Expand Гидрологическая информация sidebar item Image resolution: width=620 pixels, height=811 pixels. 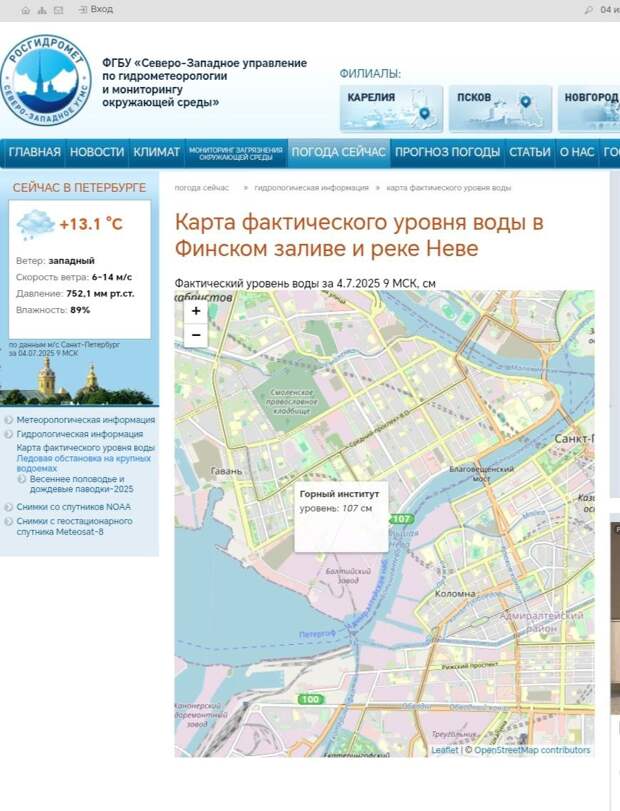click(80, 434)
